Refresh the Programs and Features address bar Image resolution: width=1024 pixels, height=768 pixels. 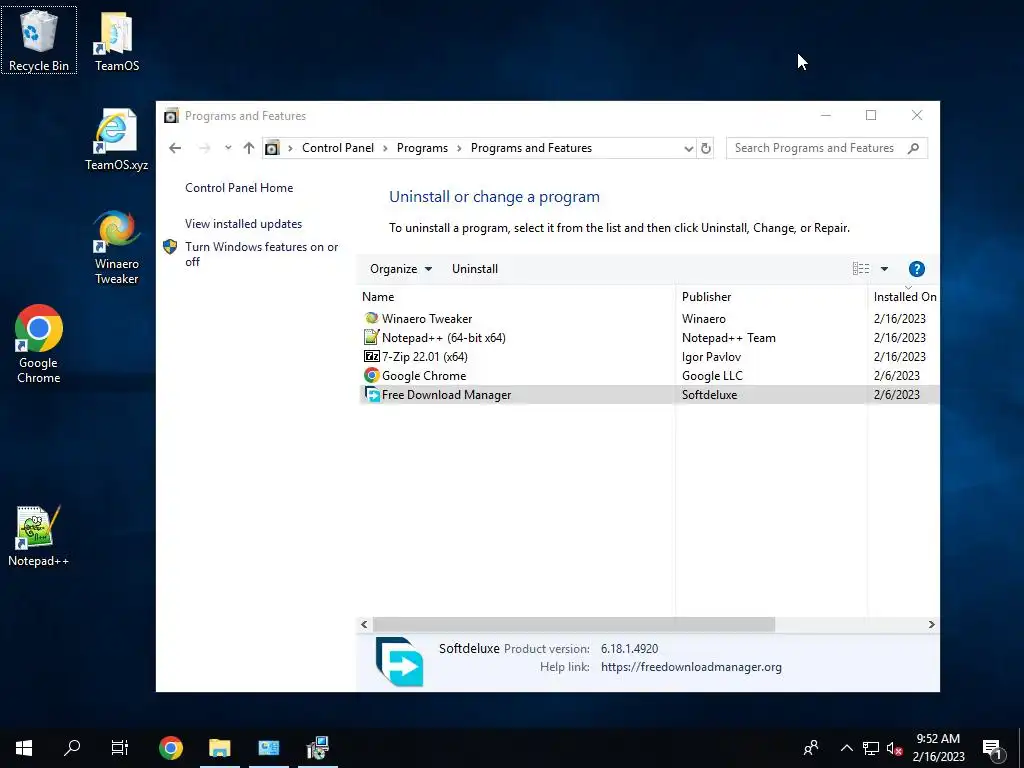tap(705, 148)
